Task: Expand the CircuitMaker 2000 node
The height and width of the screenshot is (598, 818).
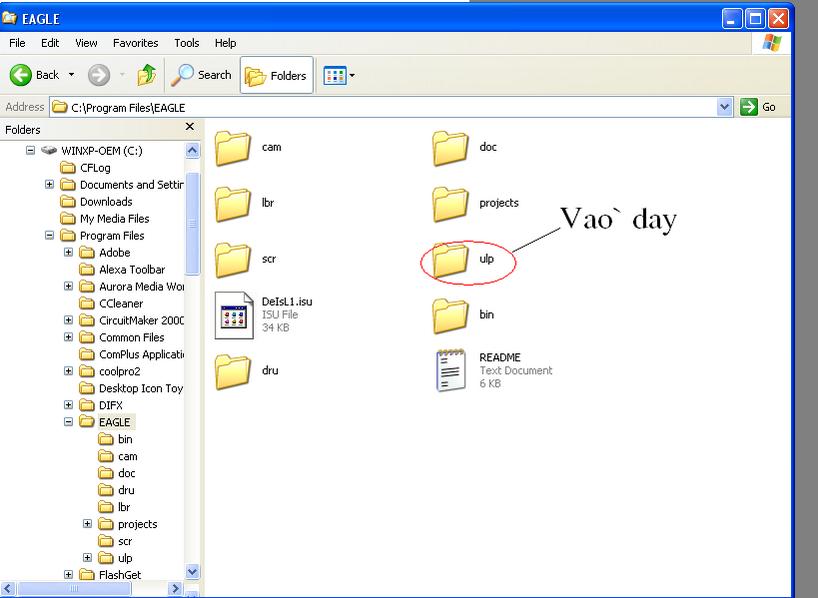Action: [68, 320]
